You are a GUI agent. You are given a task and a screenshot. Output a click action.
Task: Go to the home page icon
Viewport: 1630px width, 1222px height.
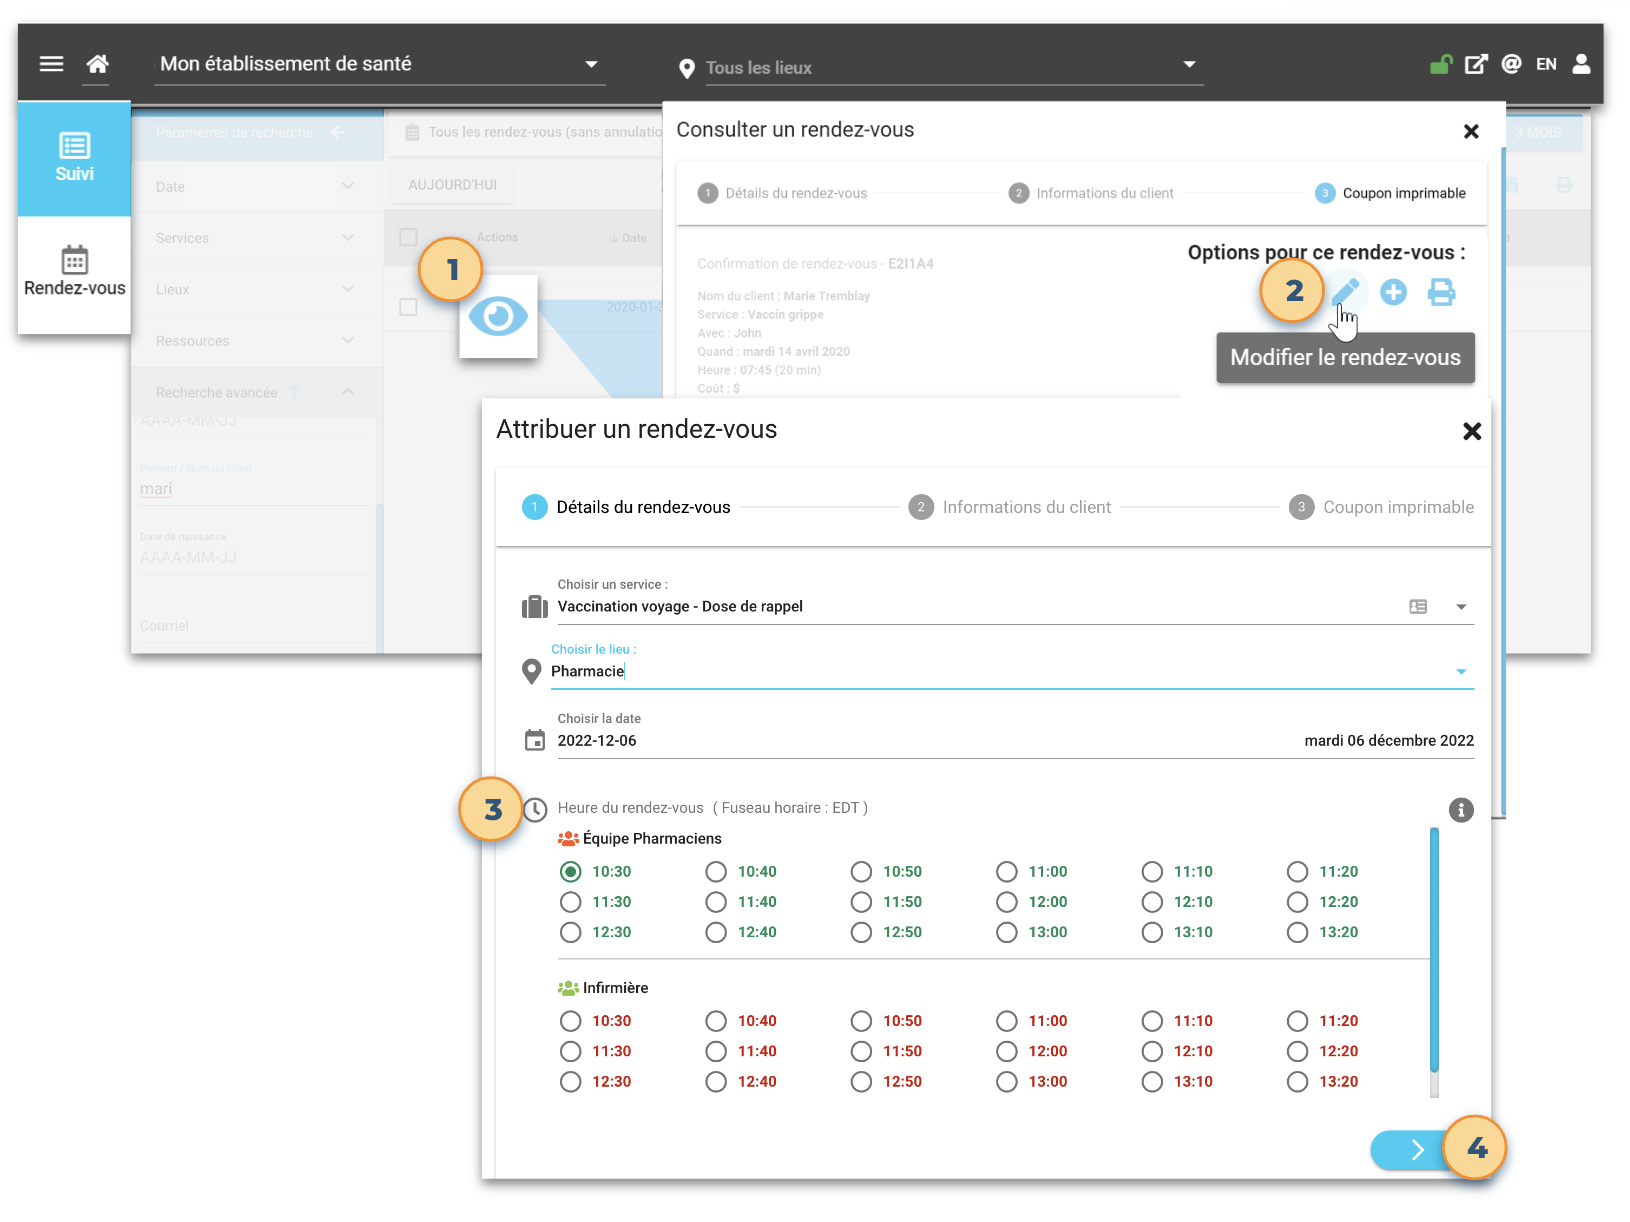pos(97,64)
